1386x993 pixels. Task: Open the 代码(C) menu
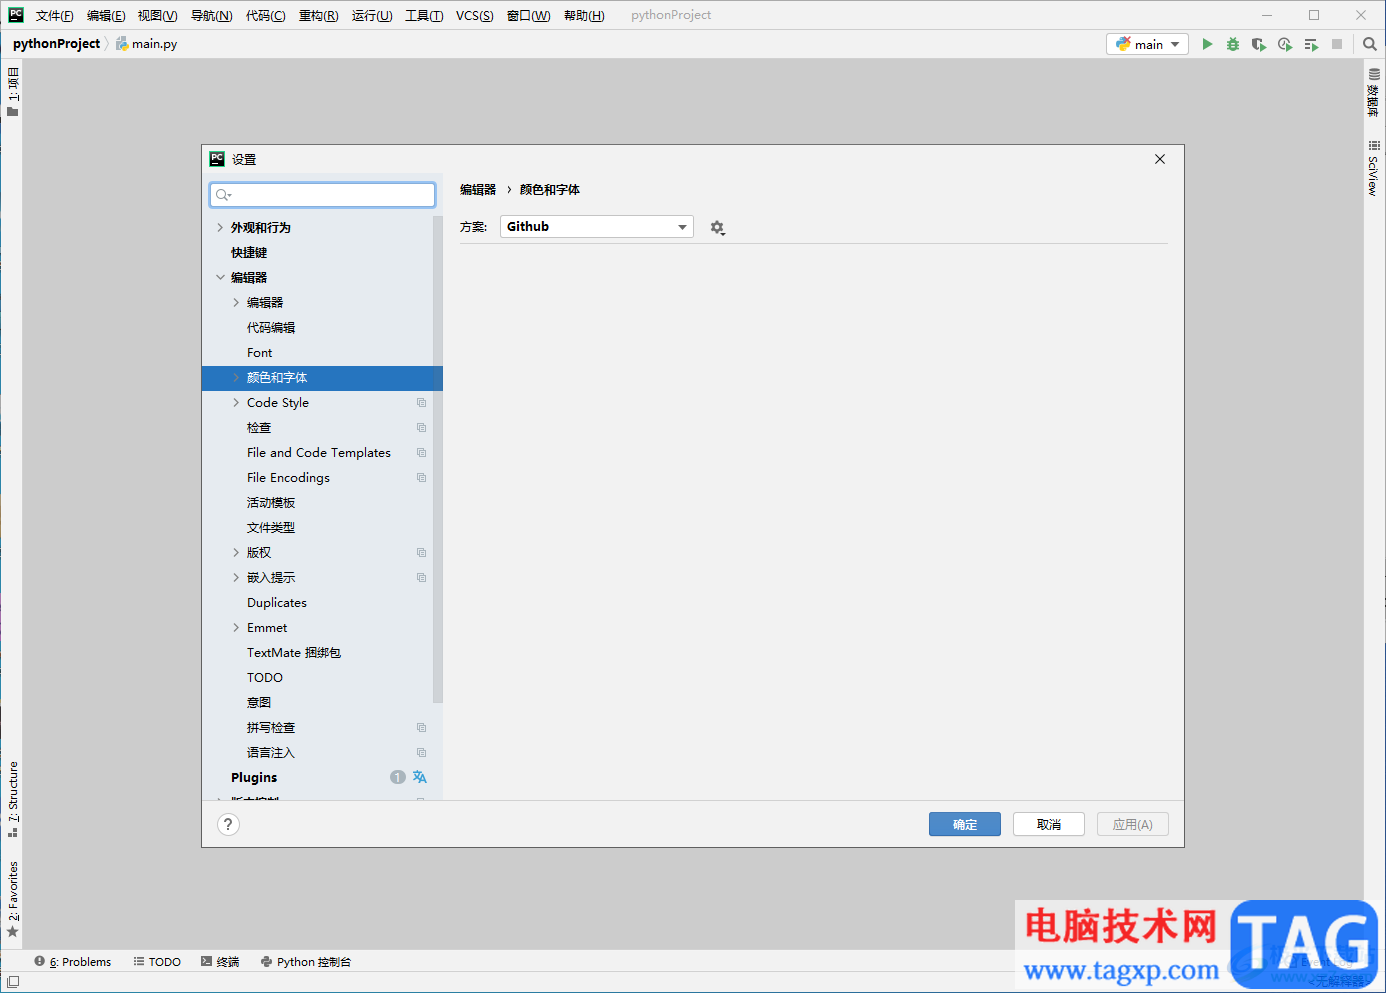coord(266,16)
